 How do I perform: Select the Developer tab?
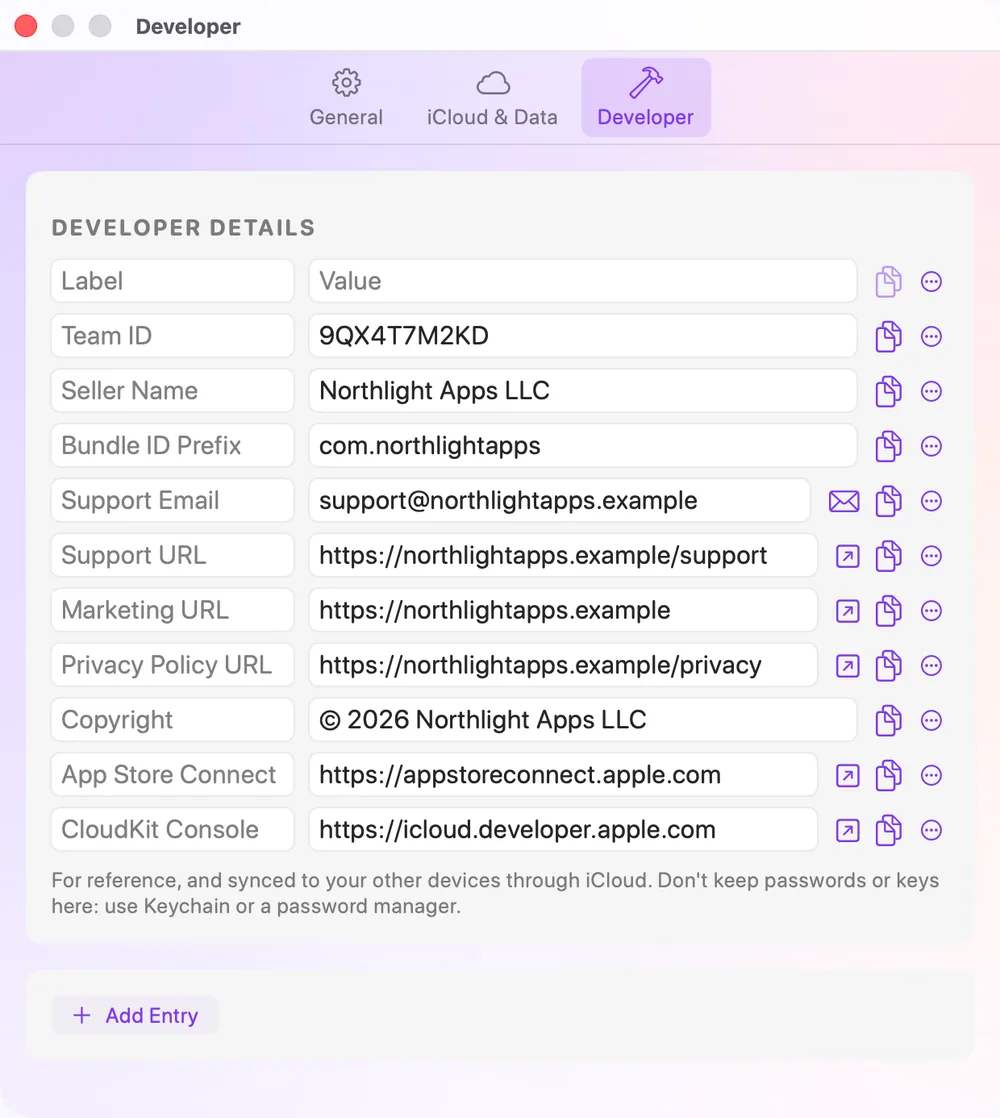coord(646,98)
